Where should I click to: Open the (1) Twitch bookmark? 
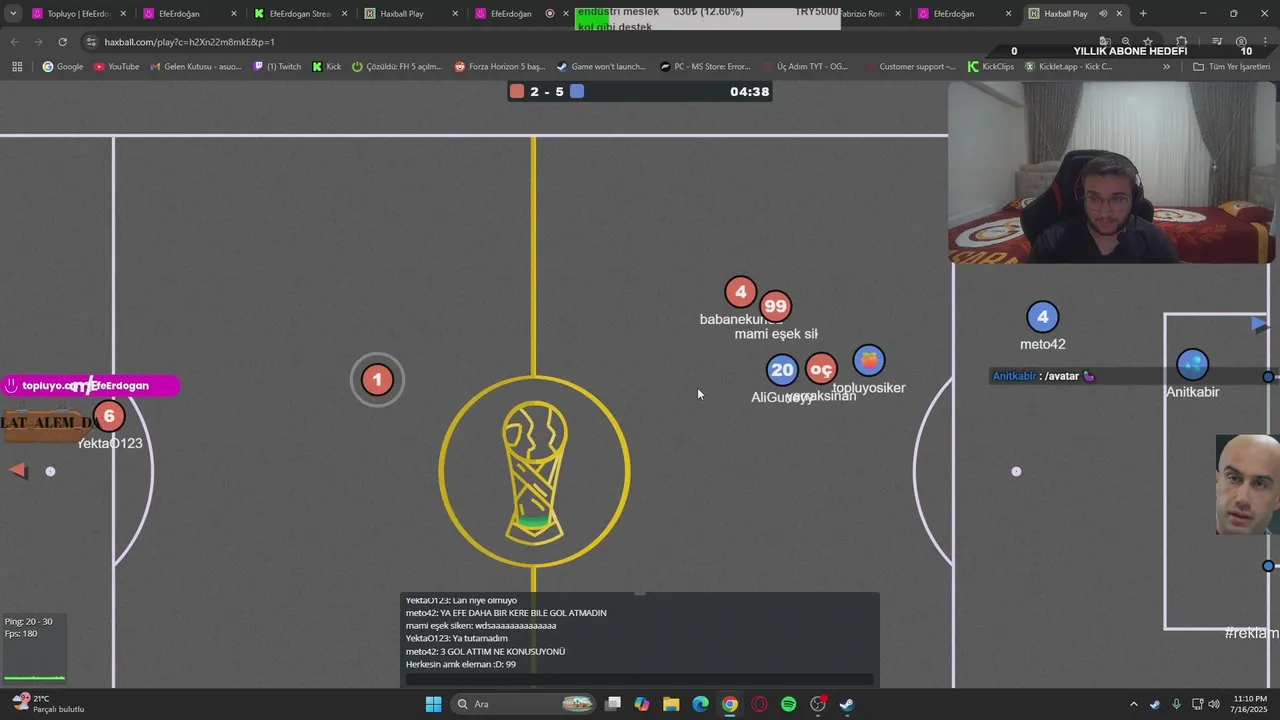[277, 67]
